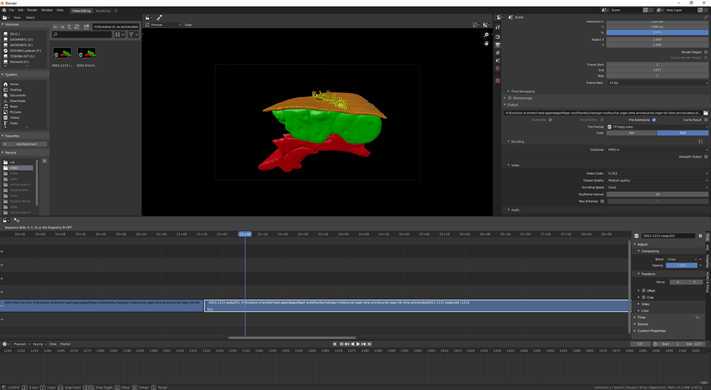The image size is (711, 390).
Task: Open the Edit menu
Action: click(x=20, y=10)
